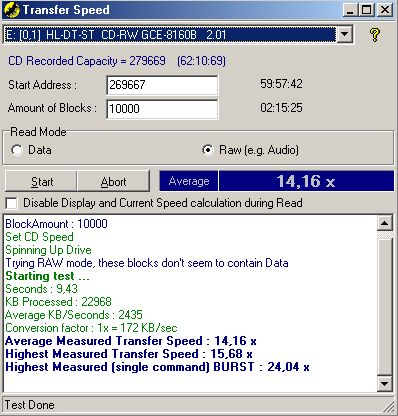Maximize the Transfer Speed window
This screenshot has height=416, width=398.
366,10
